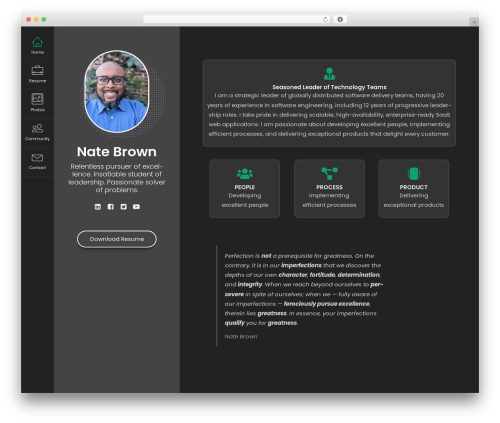Click the Perfection is not a prerequisite quote

point(303,289)
